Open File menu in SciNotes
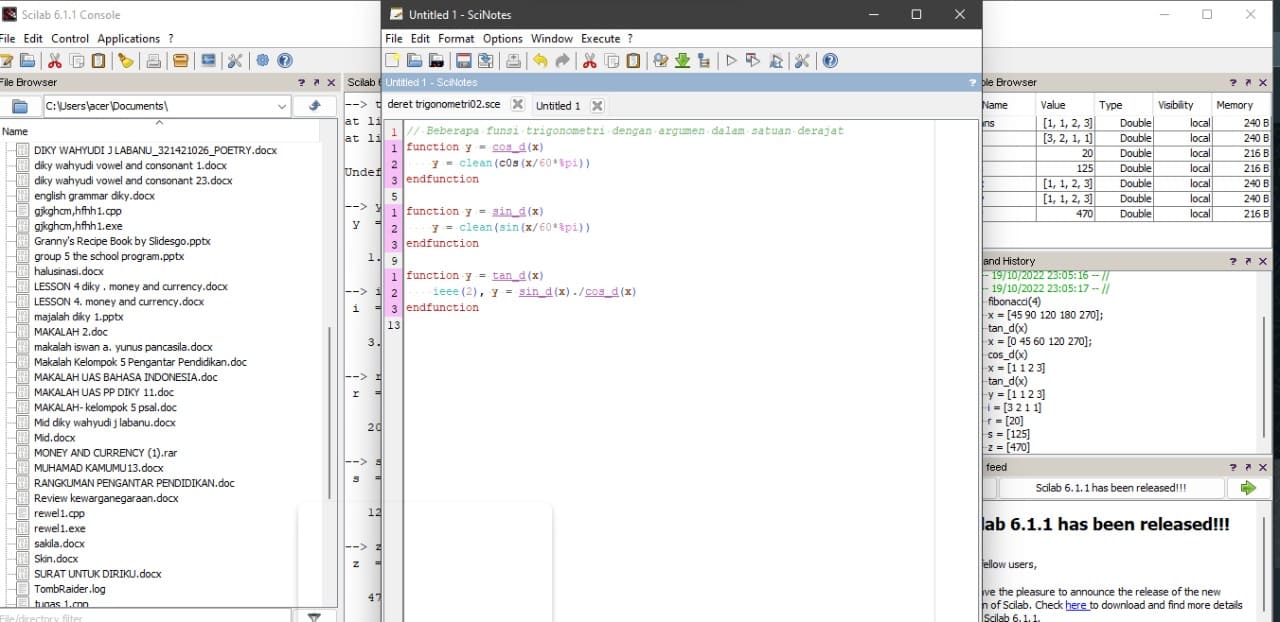This screenshot has width=1280, height=622. coord(394,38)
